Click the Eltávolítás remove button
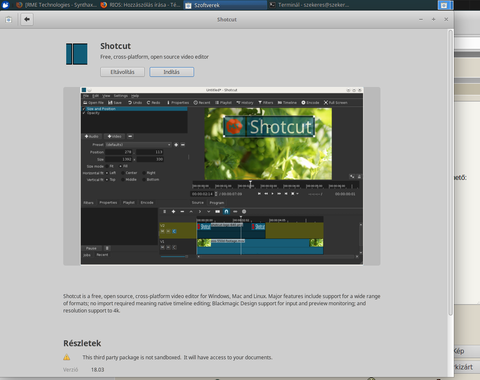This screenshot has height=380, width=480. [x=122, y=72]
